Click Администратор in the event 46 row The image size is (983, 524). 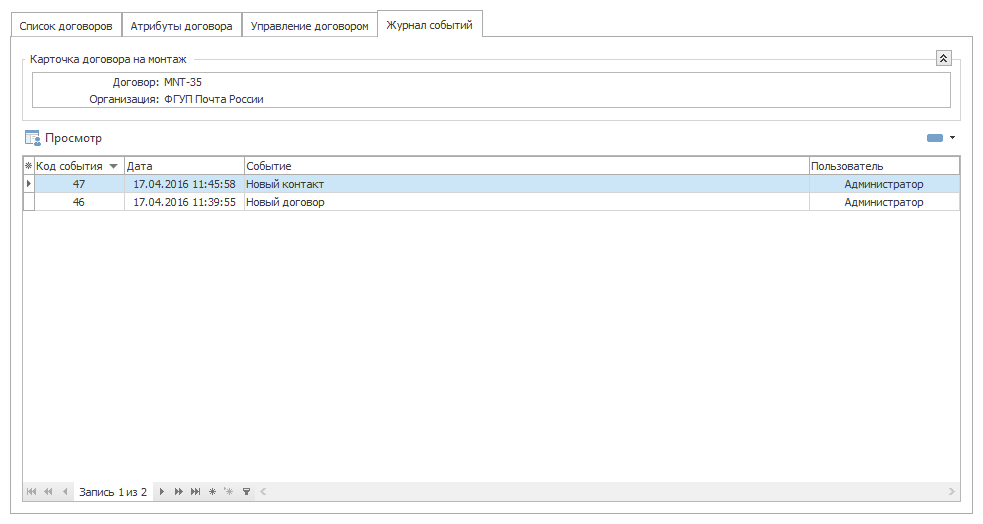pos(884,202)
